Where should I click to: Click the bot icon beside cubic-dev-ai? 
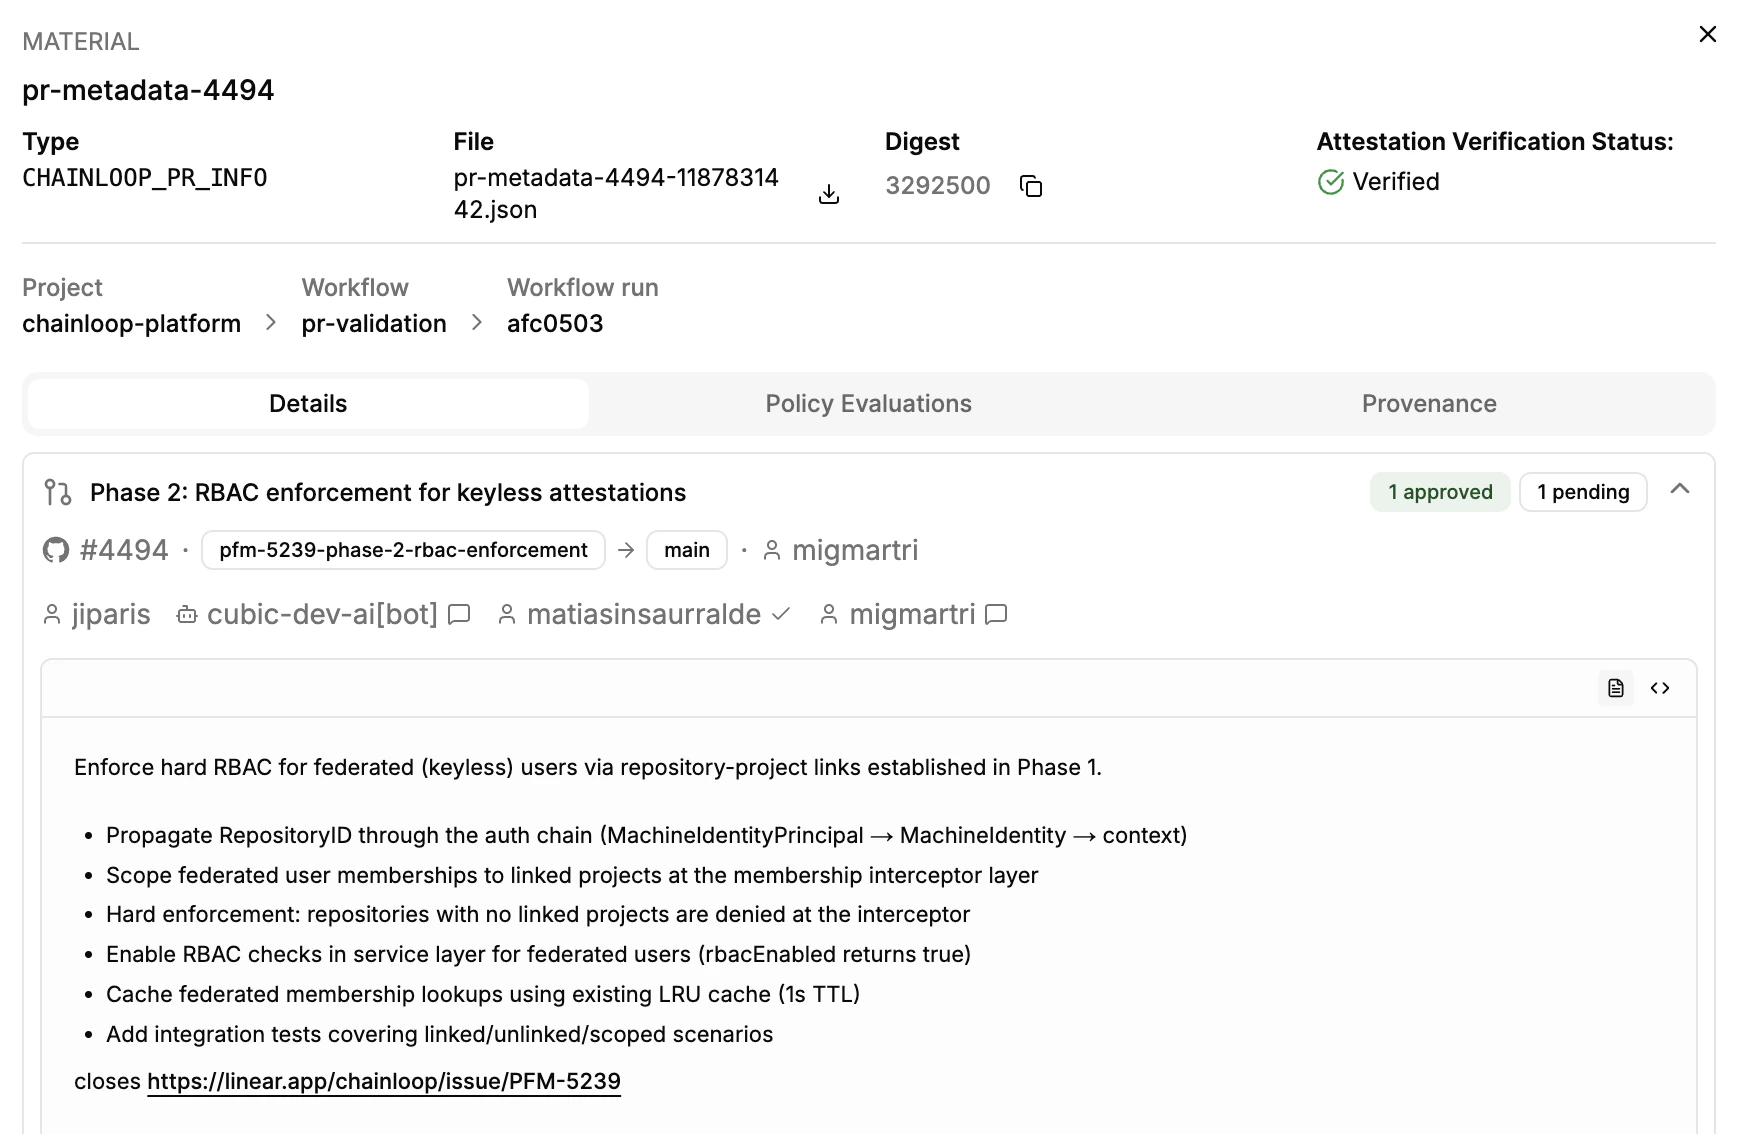point(186,614)
